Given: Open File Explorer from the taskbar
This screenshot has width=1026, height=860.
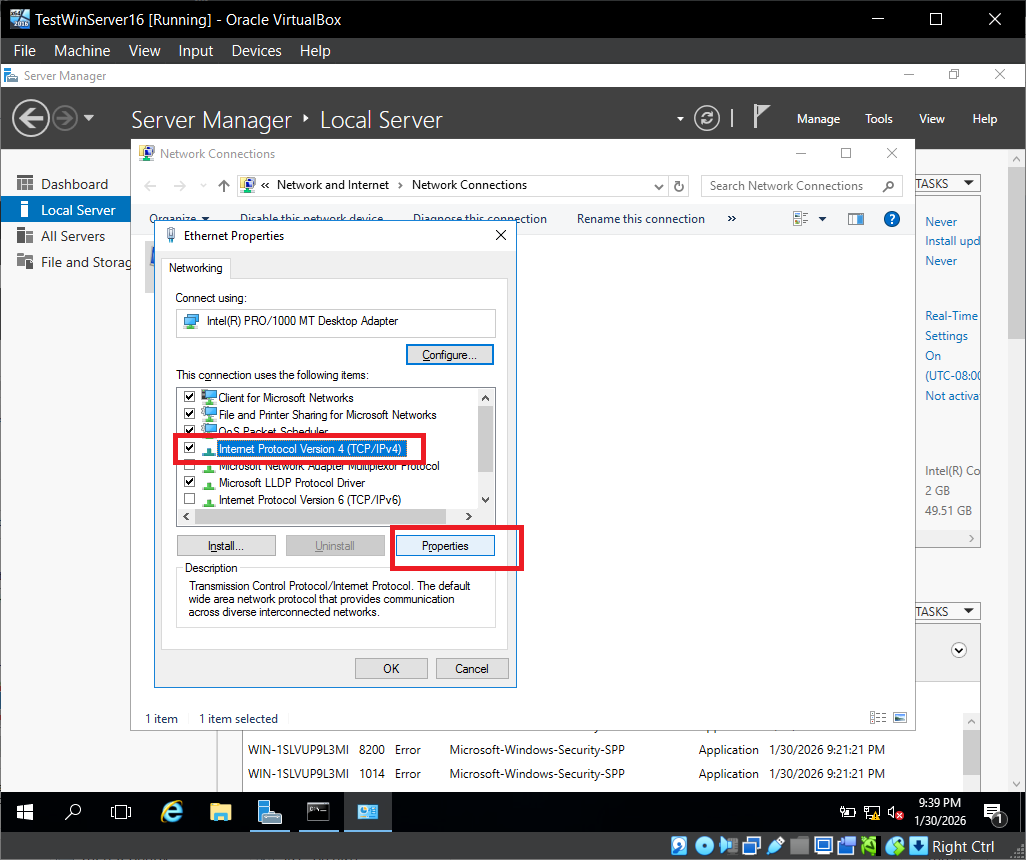Looking at the screenshot, I should (x=221, y=812).
